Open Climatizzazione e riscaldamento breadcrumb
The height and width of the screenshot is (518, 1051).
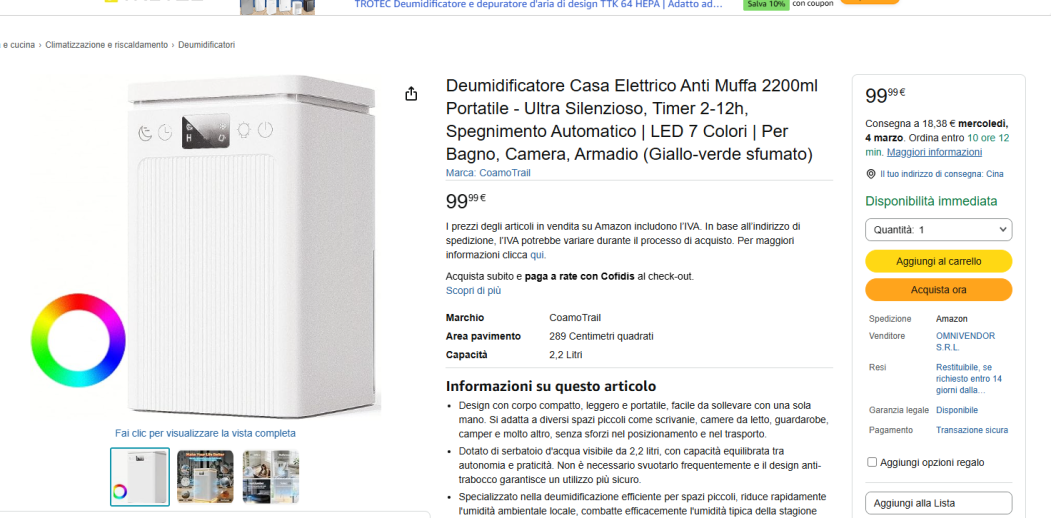107,45
